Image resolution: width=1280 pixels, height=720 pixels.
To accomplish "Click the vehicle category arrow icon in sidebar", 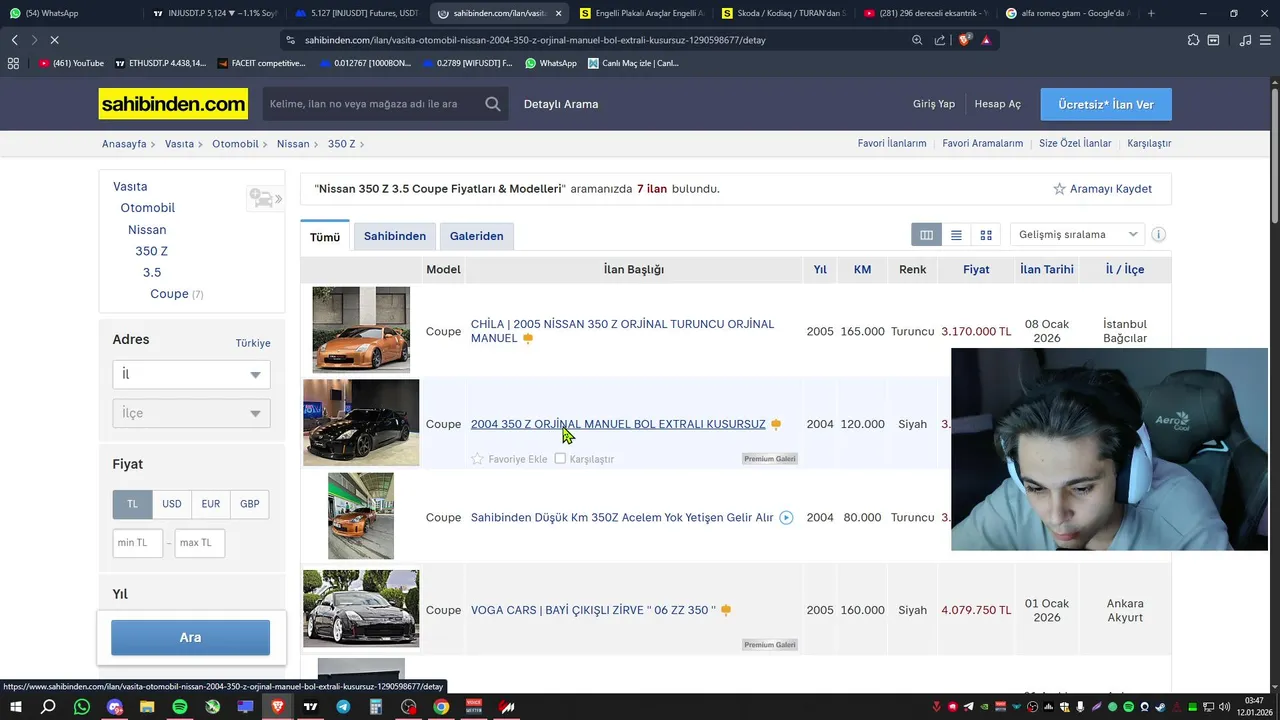I will pos(265,199).
